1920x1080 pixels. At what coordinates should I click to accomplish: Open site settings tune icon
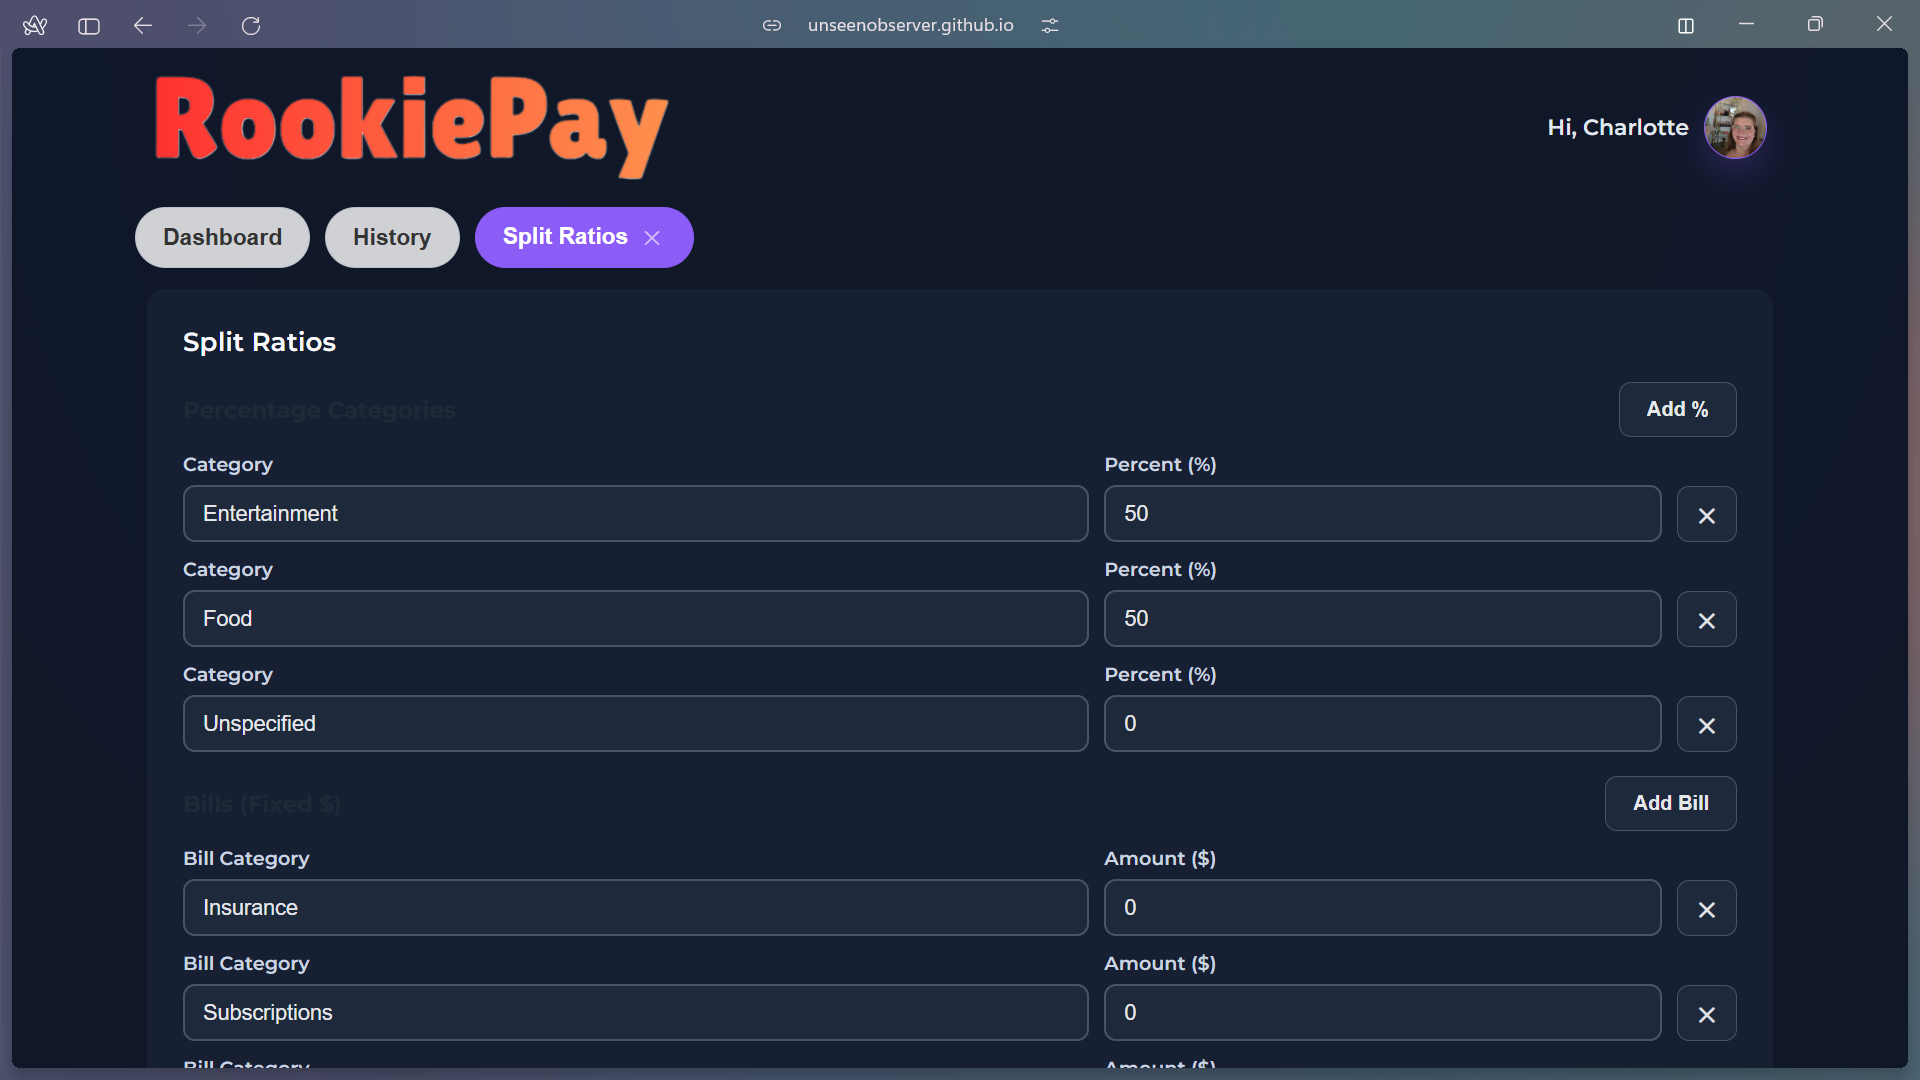pos(1049,26)
